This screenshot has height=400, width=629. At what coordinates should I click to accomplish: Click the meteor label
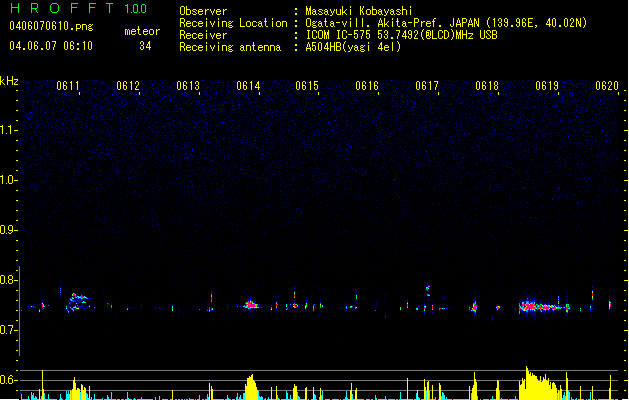point(142,31)
